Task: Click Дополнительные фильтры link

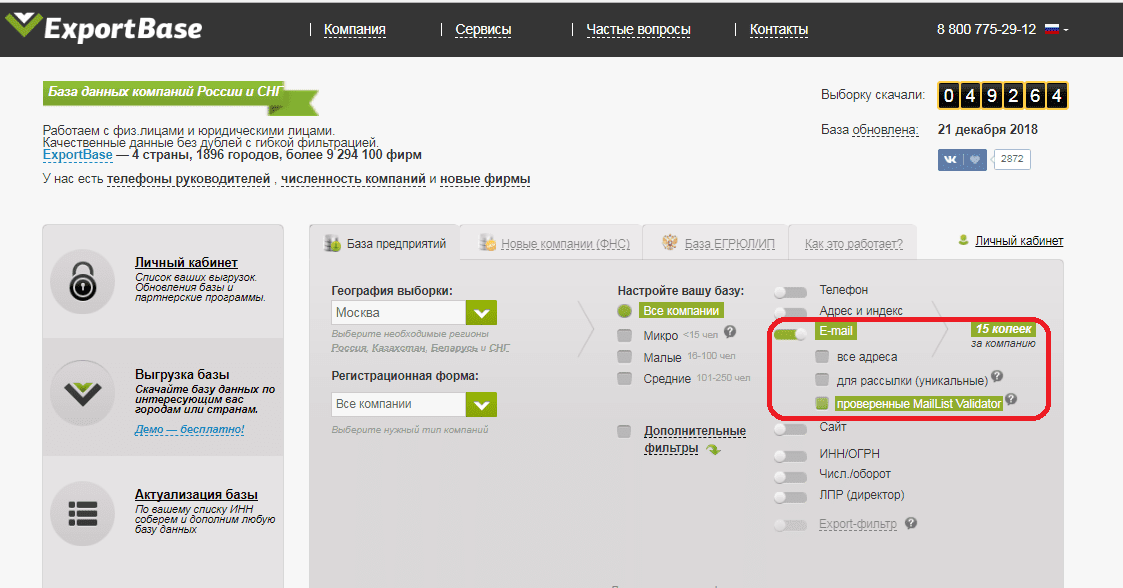Action: [694, 440]
